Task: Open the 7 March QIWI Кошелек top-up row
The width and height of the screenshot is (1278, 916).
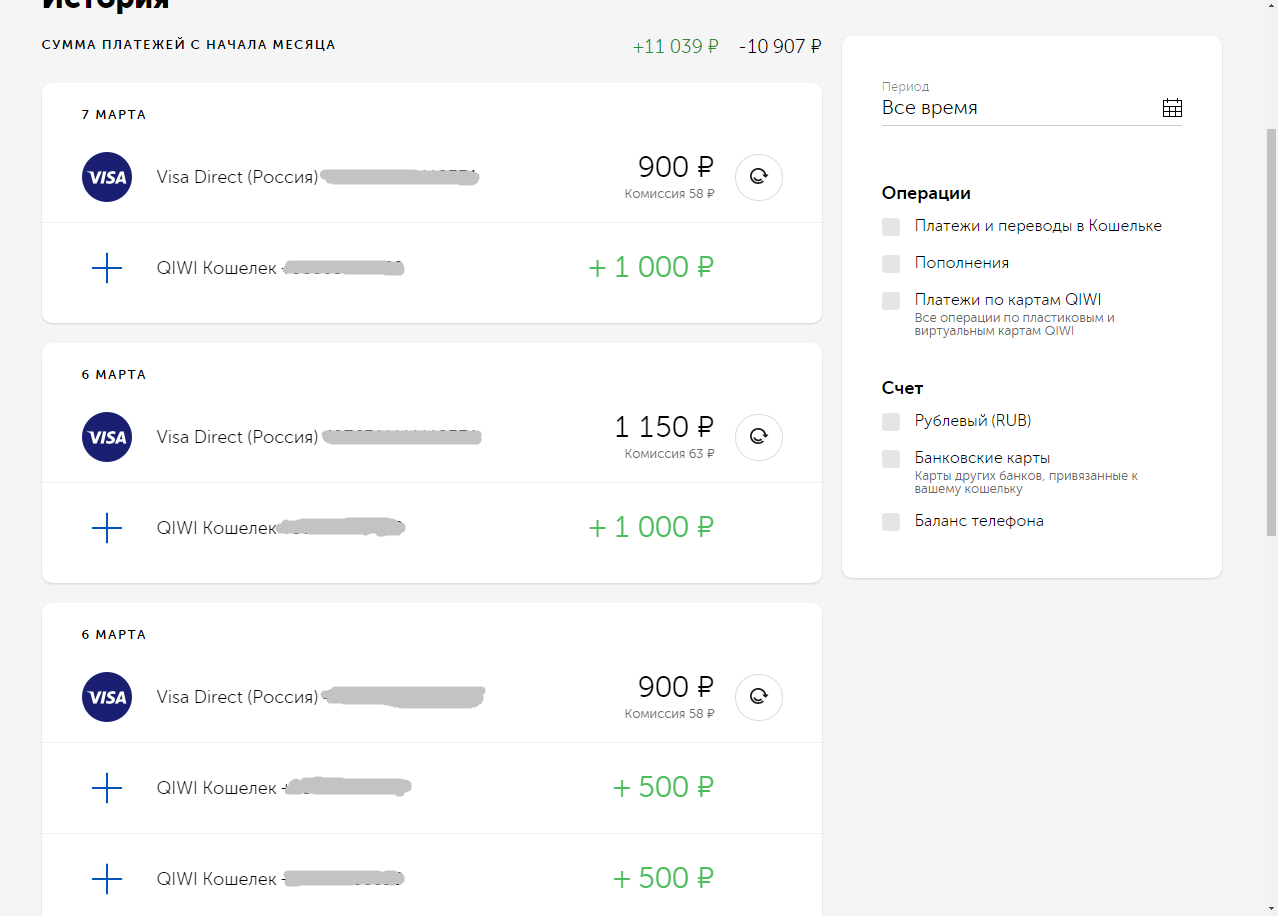Action: click(432, 268)
